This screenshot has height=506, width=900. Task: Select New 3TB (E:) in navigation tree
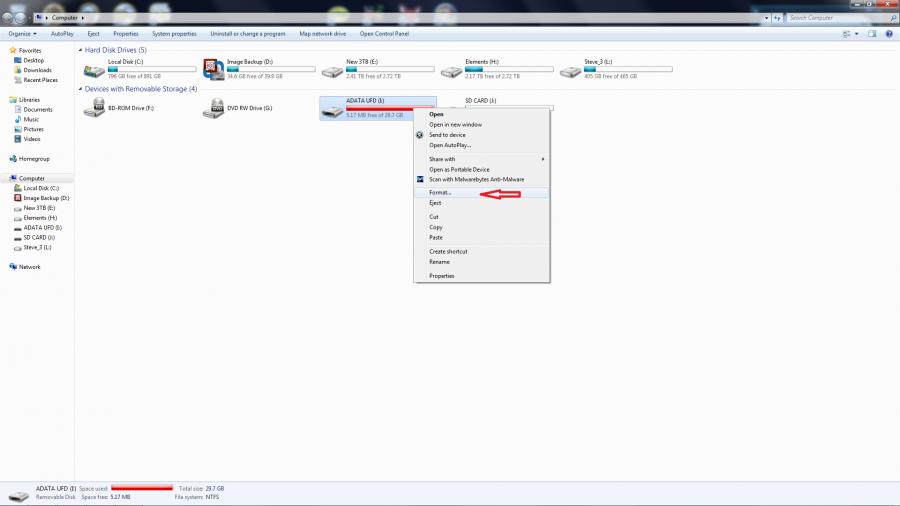[39, 208]
